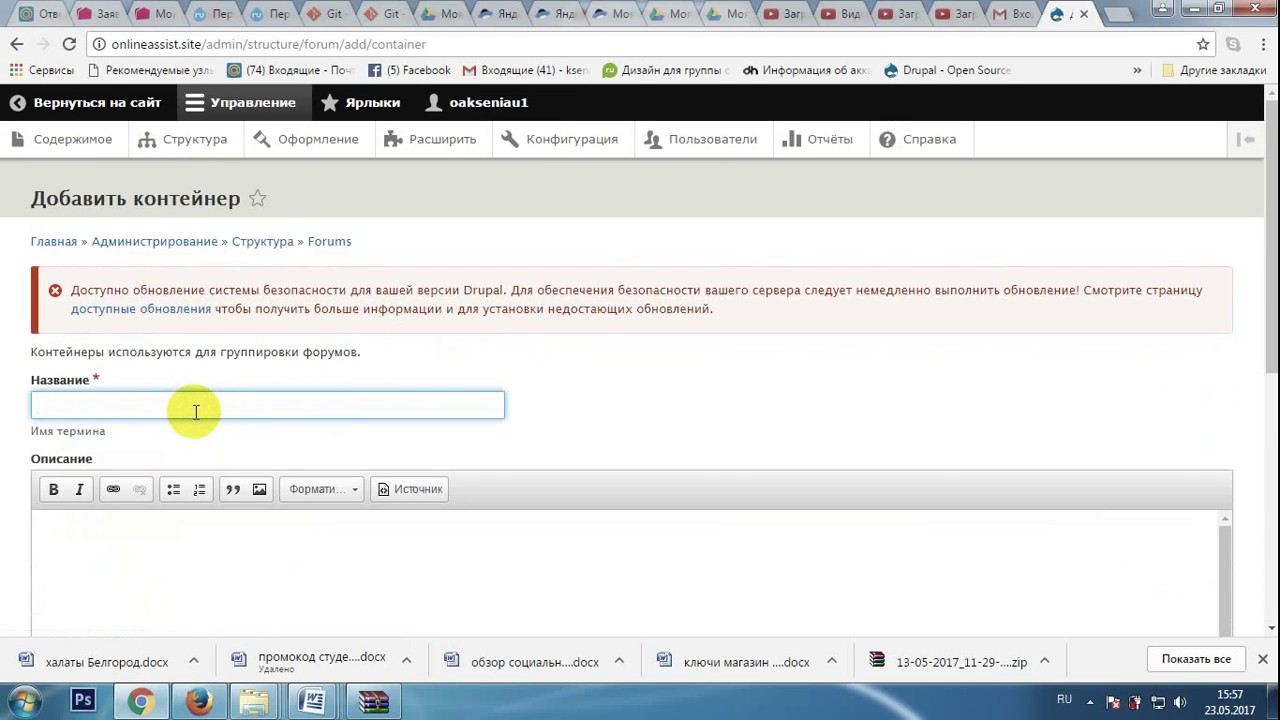Open Windows Explorer folder from taskbar
The image size is (1280, 720).
pos(255,701)
